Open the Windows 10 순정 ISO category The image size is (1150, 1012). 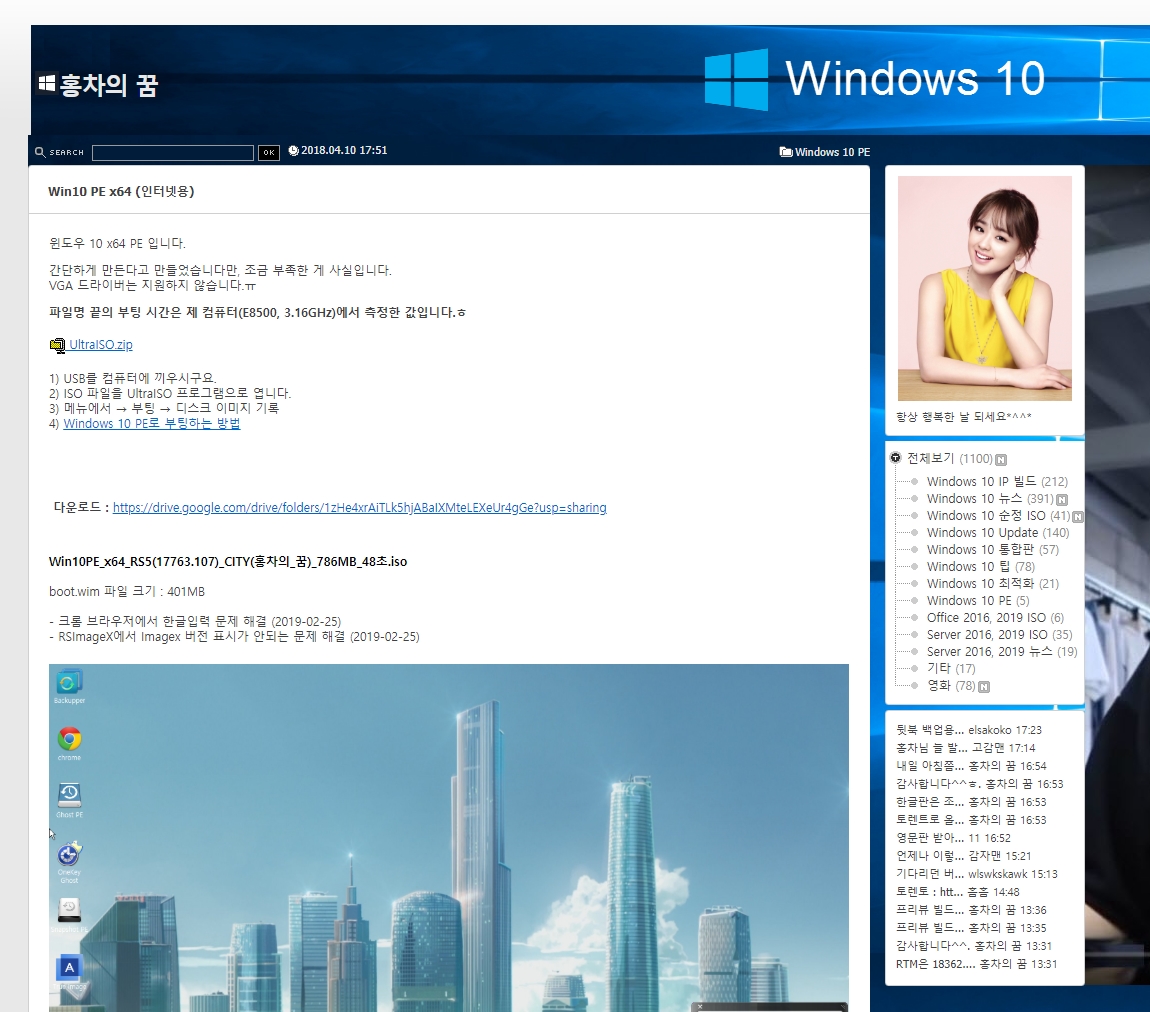point(998,516)
